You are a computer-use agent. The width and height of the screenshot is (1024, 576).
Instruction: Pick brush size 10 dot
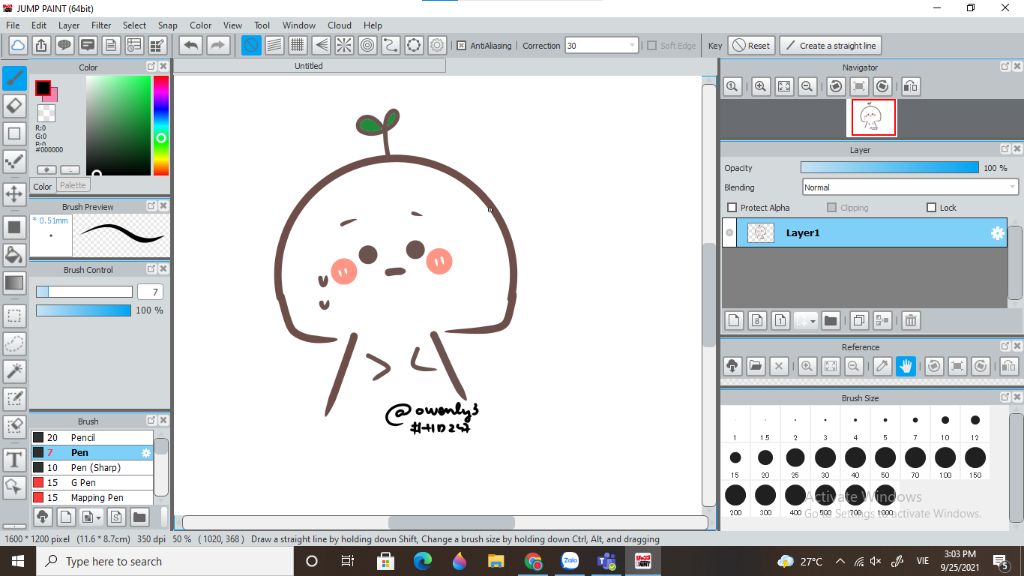pyautogui.click(x=945, y=421)
